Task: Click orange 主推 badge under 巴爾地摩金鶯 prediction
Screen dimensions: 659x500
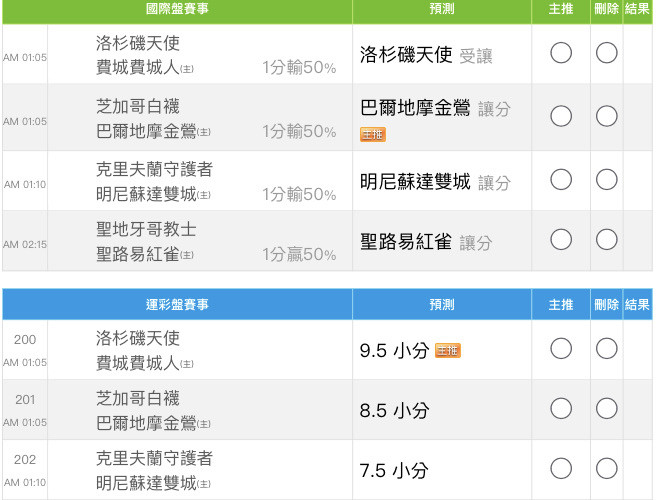Action: tap(373, 134)
